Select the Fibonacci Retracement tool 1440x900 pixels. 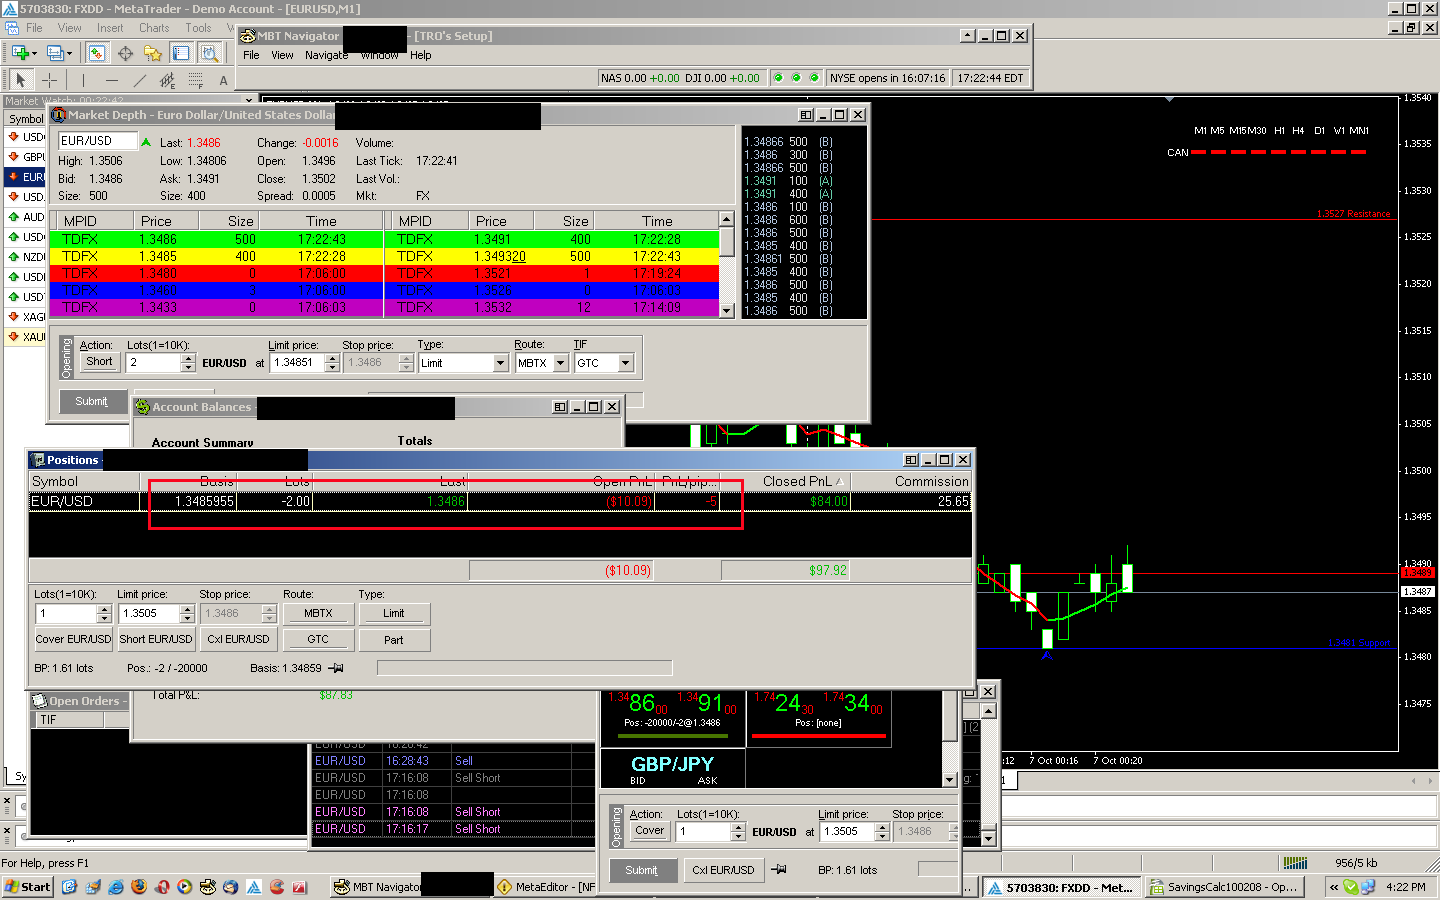[195, 80]
